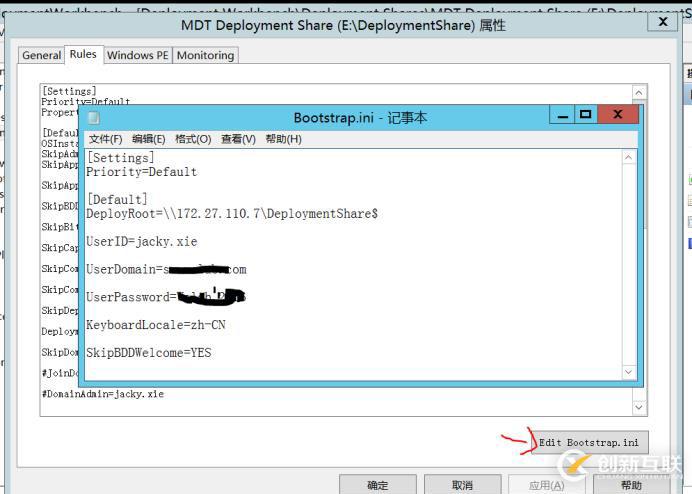Click the UserPassword line in Notepad

tap(165, 297)
